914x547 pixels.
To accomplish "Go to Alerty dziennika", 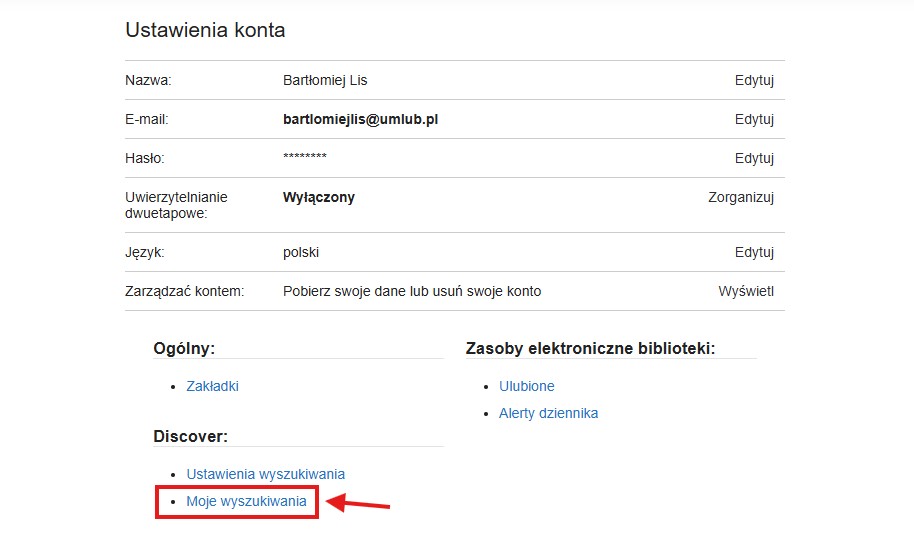I will point(548,413).
